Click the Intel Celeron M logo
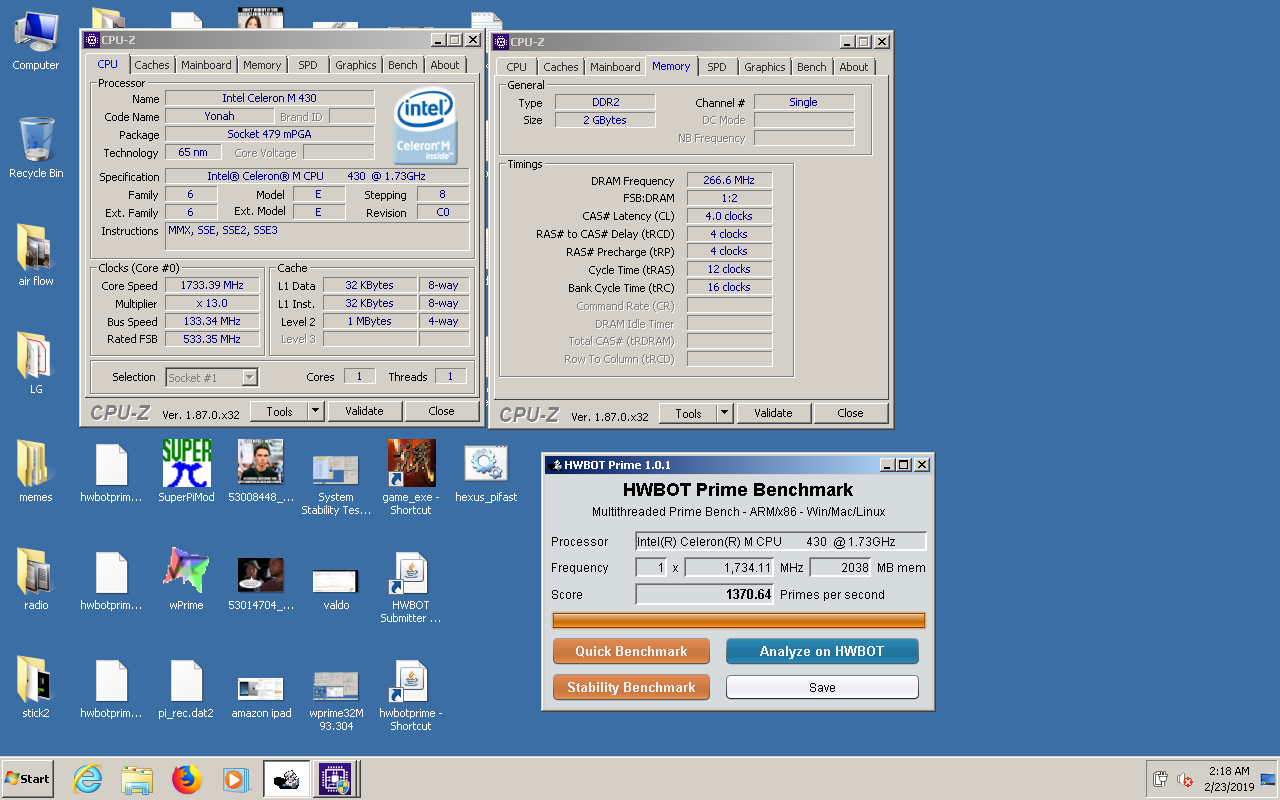The image size is (1280, 800). pos(426,127)
